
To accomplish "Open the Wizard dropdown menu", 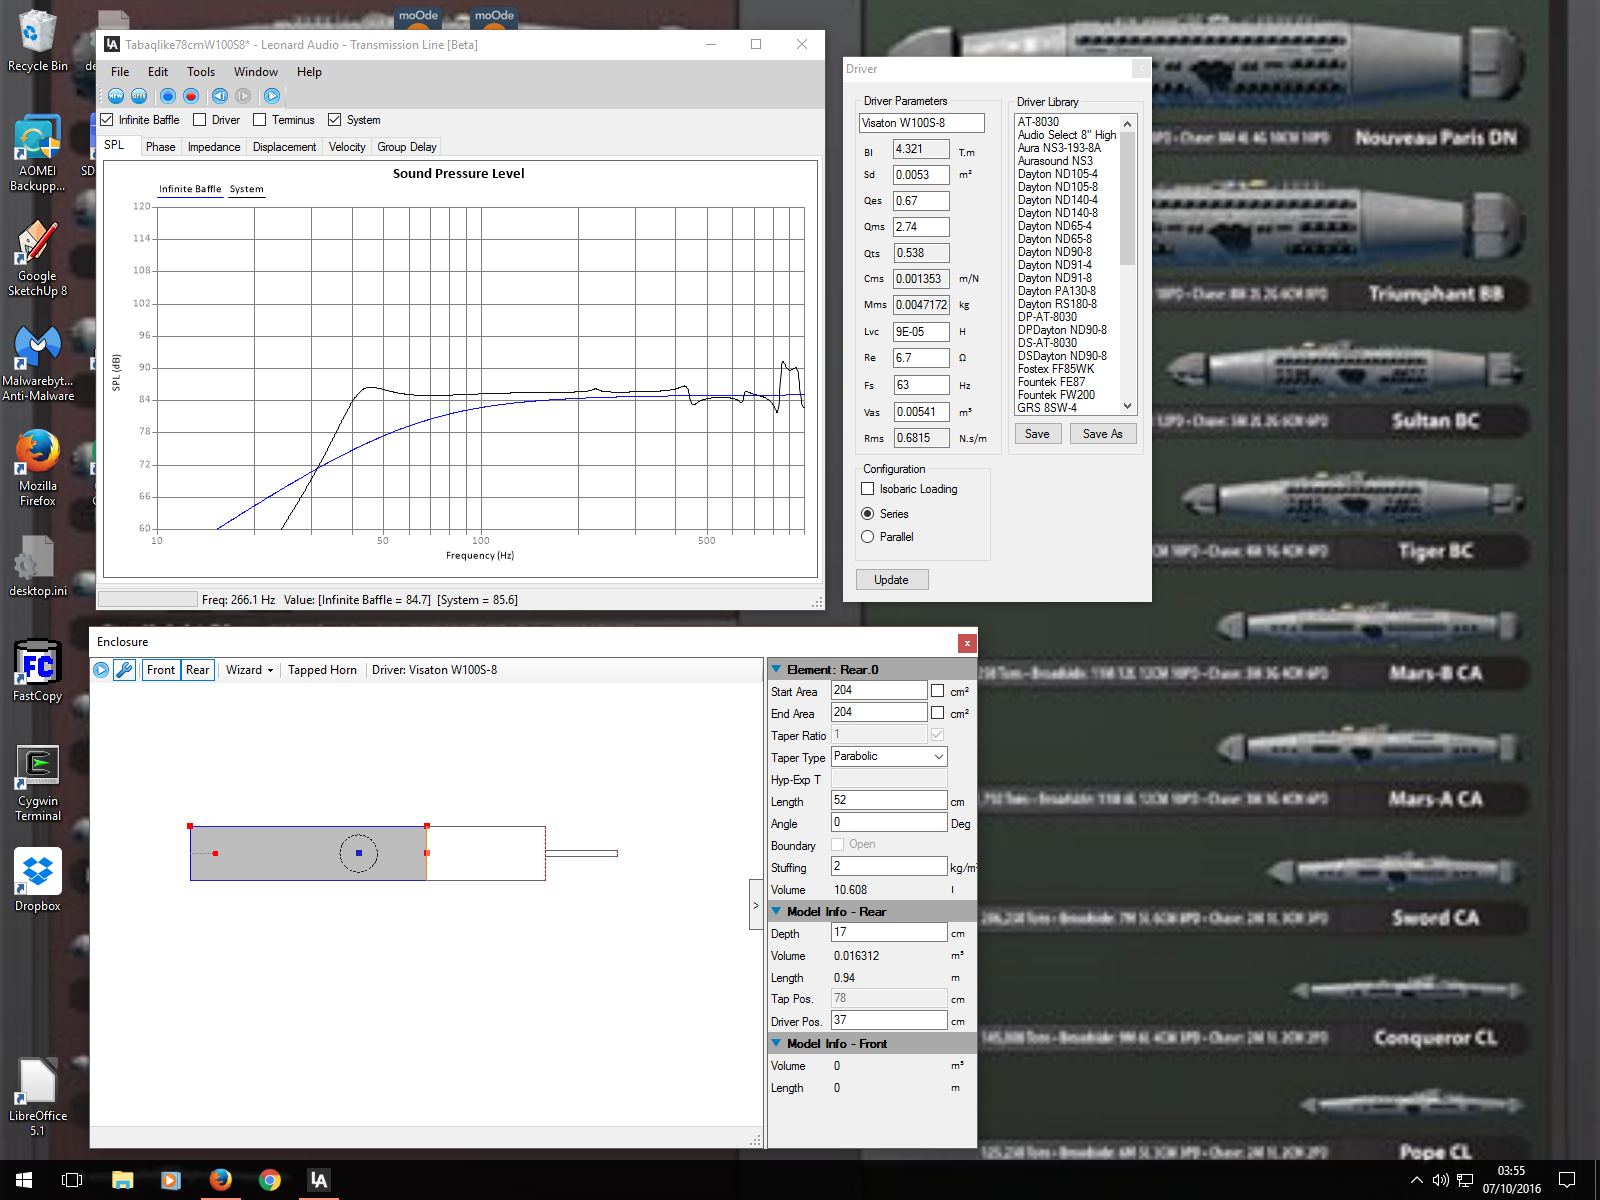I will point(250,670).
